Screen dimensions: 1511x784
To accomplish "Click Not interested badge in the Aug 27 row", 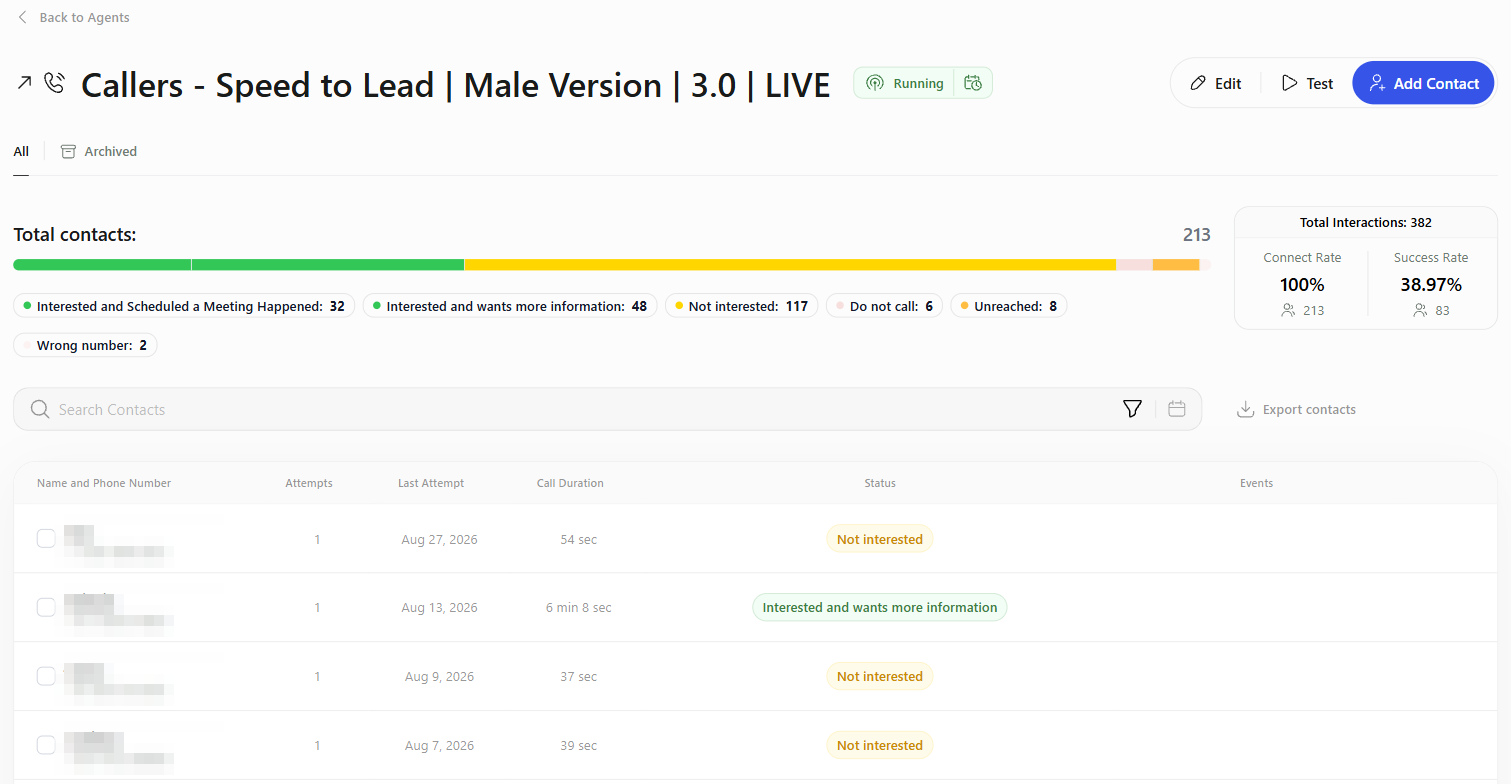I will coord(880,539).
